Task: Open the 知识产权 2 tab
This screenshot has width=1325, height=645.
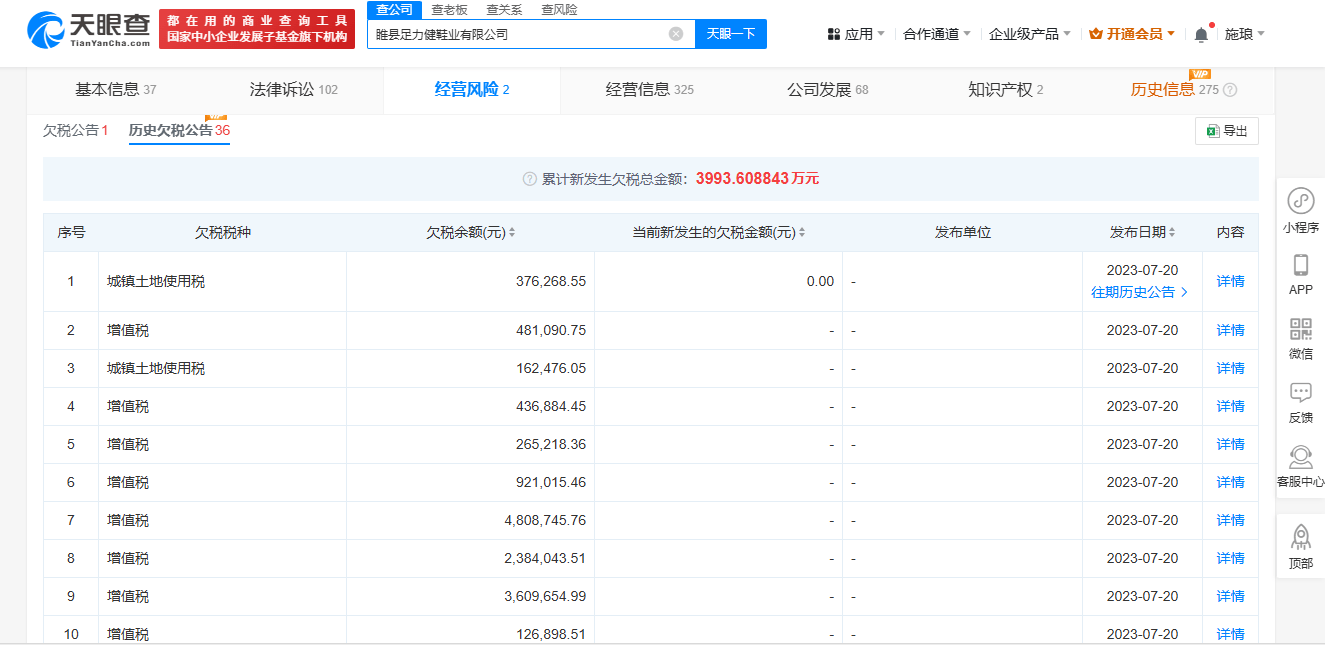Action: coord(1006,90)
